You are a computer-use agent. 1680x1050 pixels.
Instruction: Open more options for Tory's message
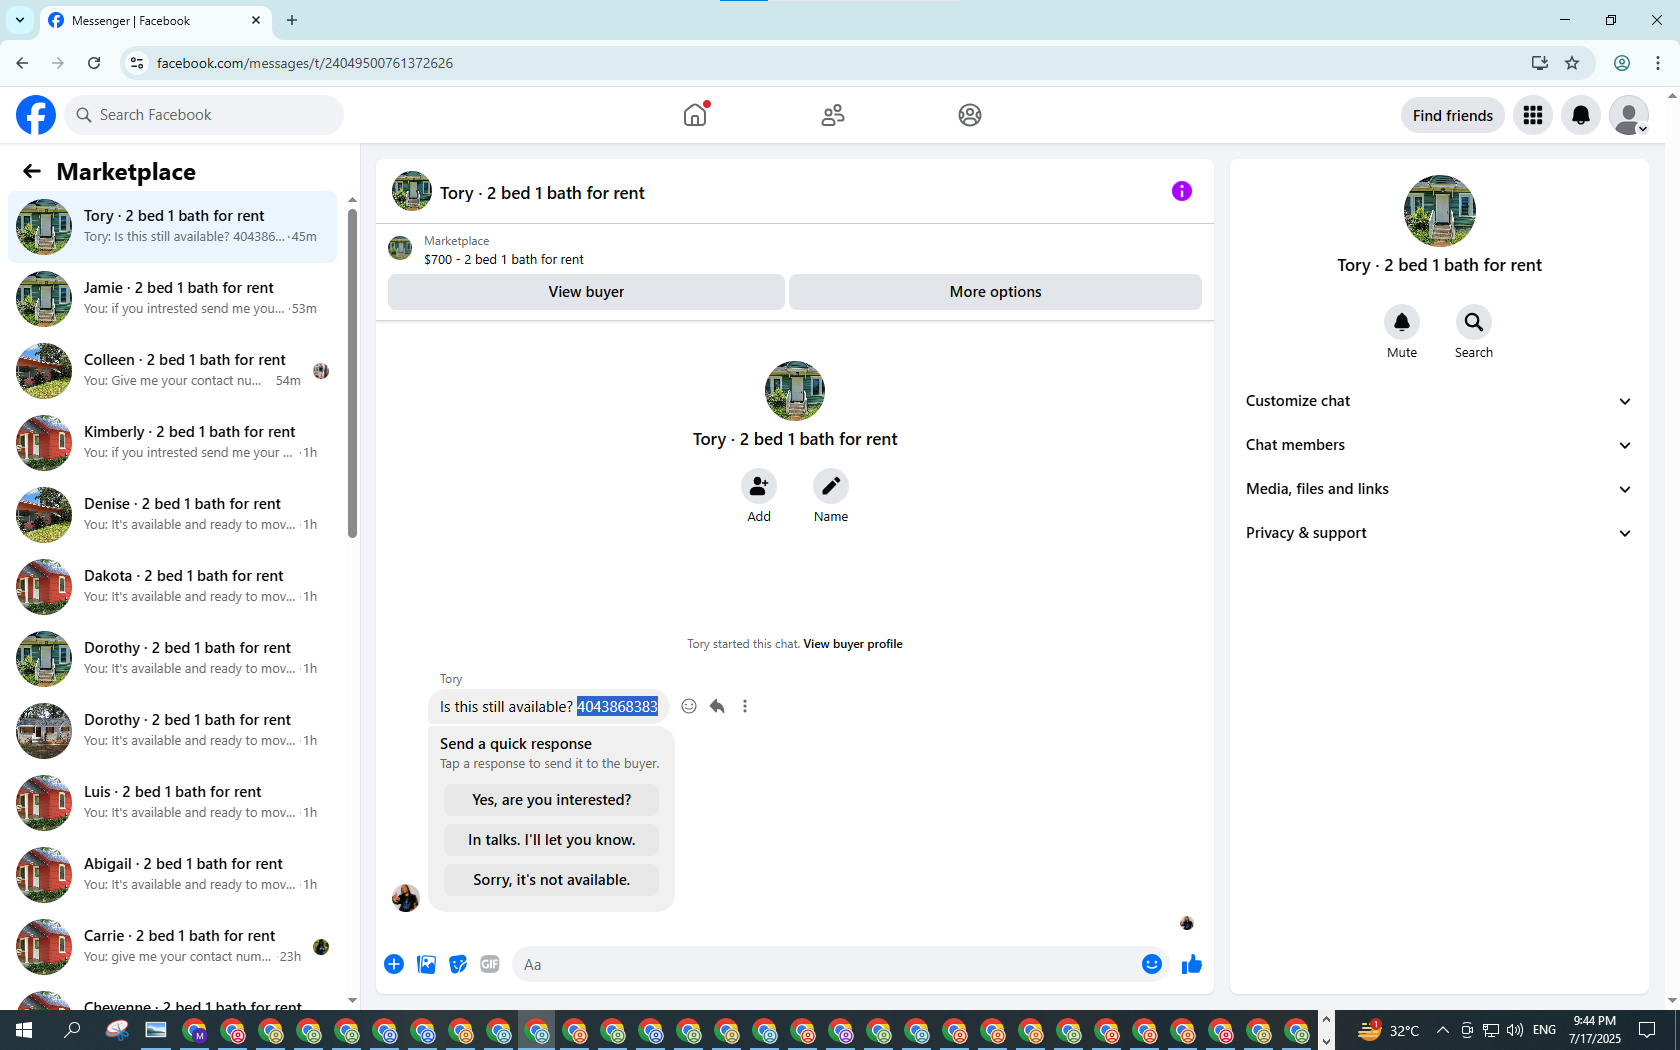tap(745, 706)
